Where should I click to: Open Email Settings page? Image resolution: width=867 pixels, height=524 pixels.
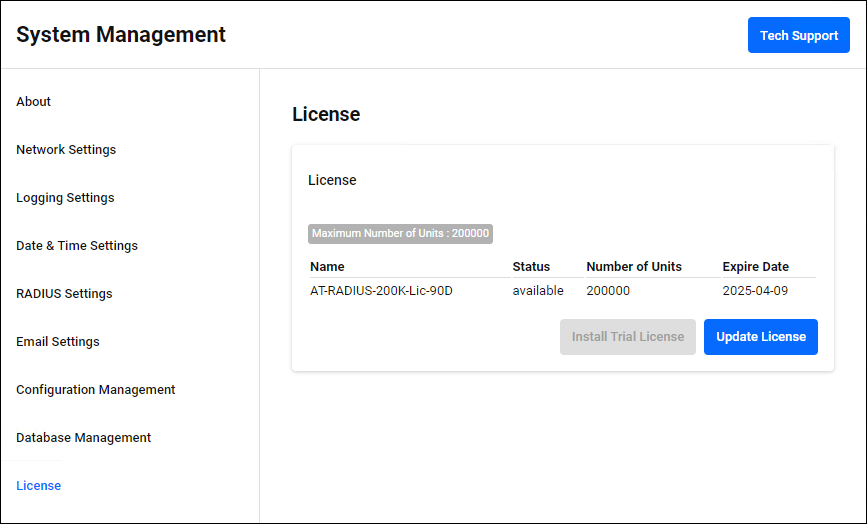click(58, 342)
